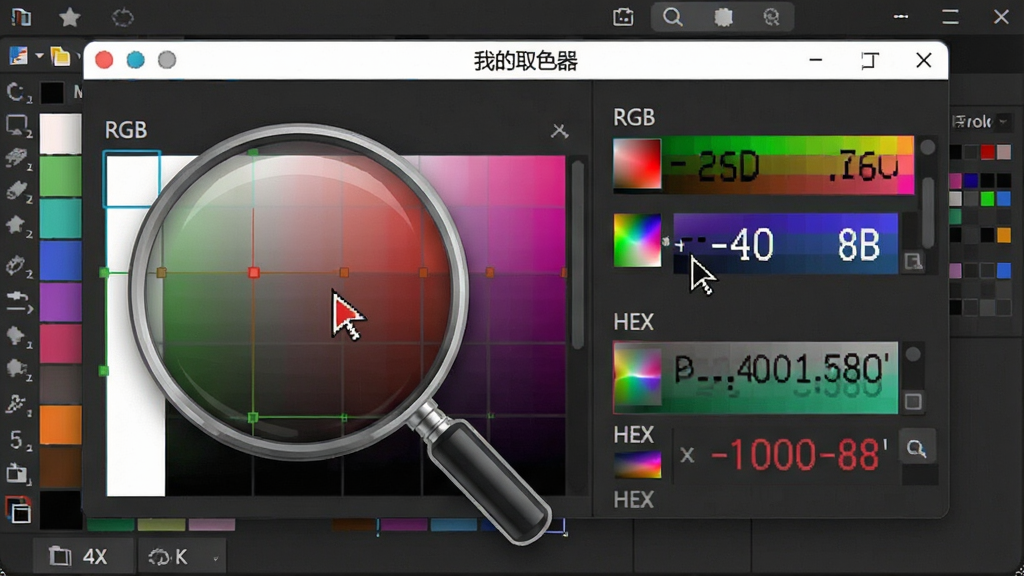1024x576 pixels.
Task: Click the star favorite icon in top bar
Action: (69, 17)
